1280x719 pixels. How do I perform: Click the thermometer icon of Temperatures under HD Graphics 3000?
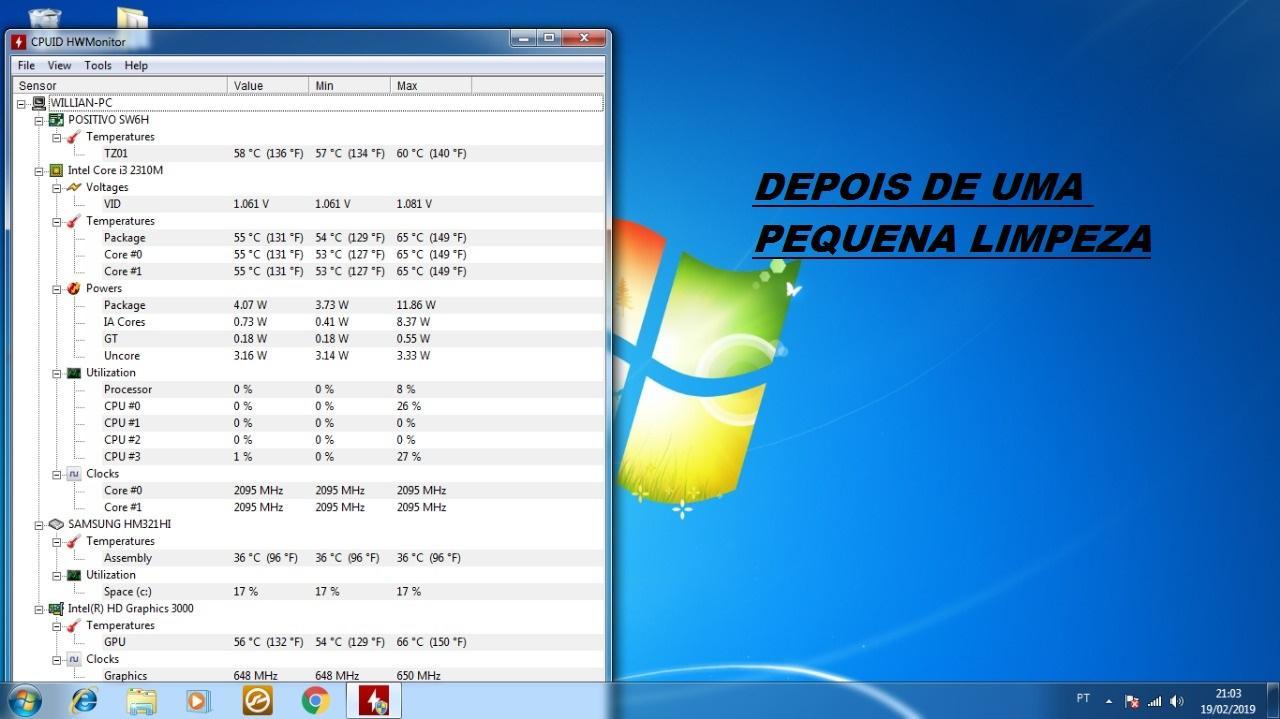click(x=73, y=625)
